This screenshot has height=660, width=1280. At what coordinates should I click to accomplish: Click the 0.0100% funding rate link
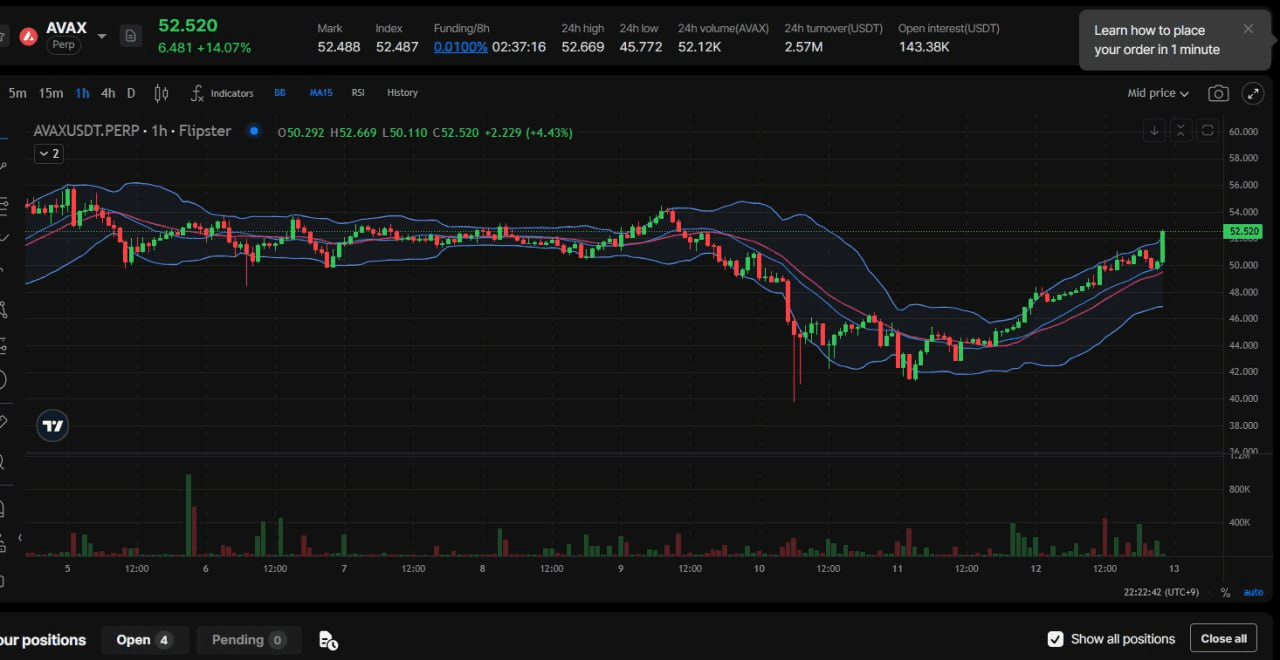tap(460, 47)
